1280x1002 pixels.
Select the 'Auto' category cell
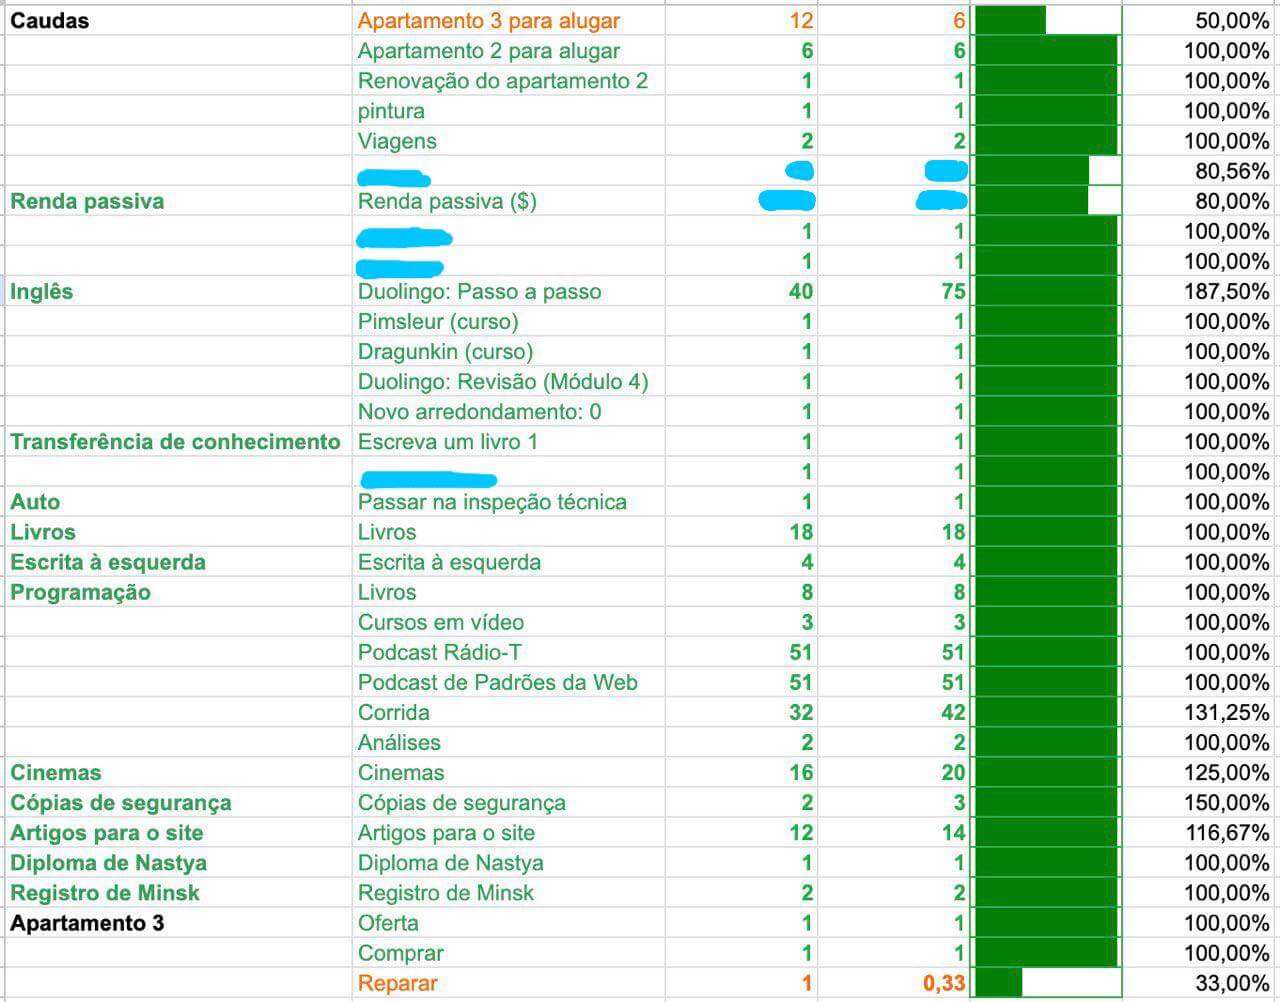(178, 501)
